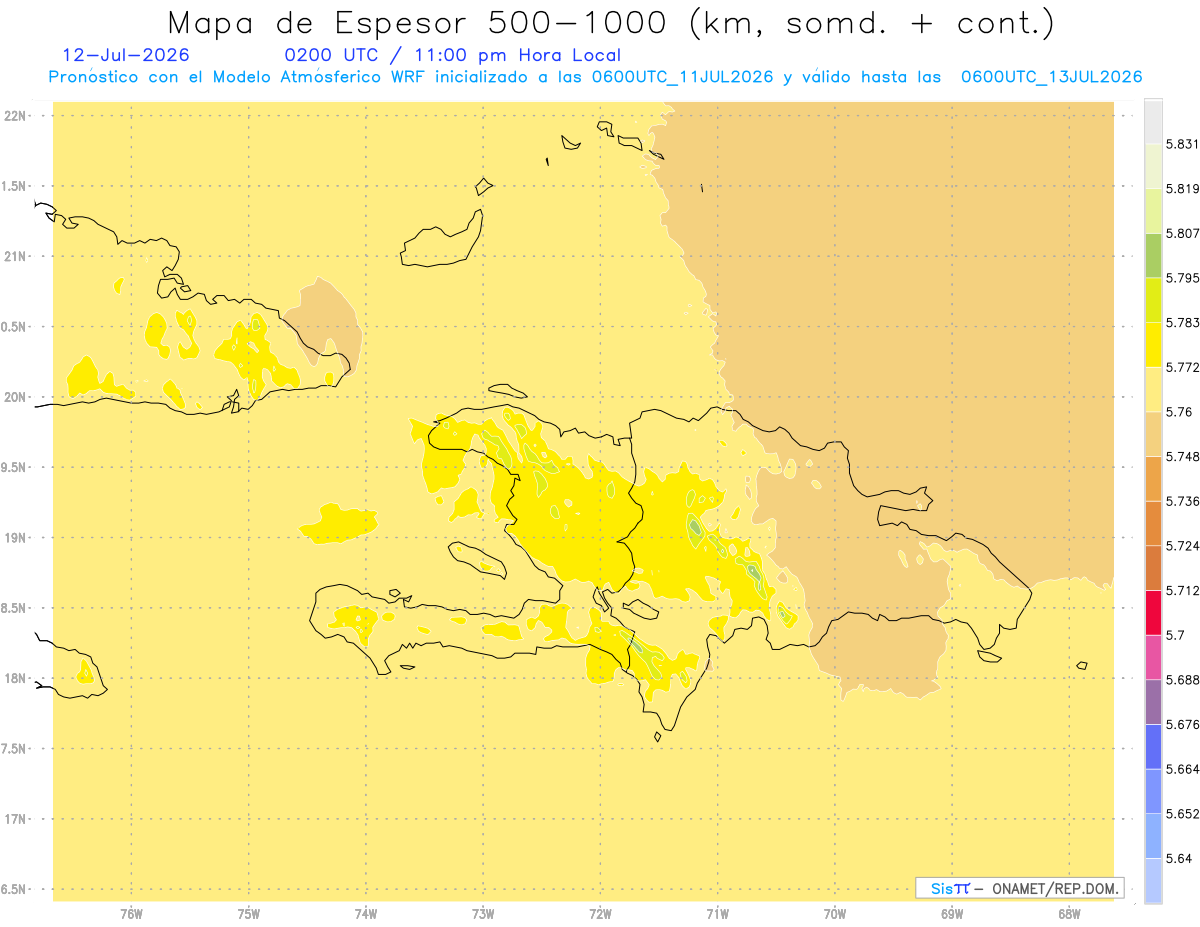Select the '69W' longitude label
The height and width of the screenshot is (927, 1200).
pyautogui.click(x=952, y=914)
